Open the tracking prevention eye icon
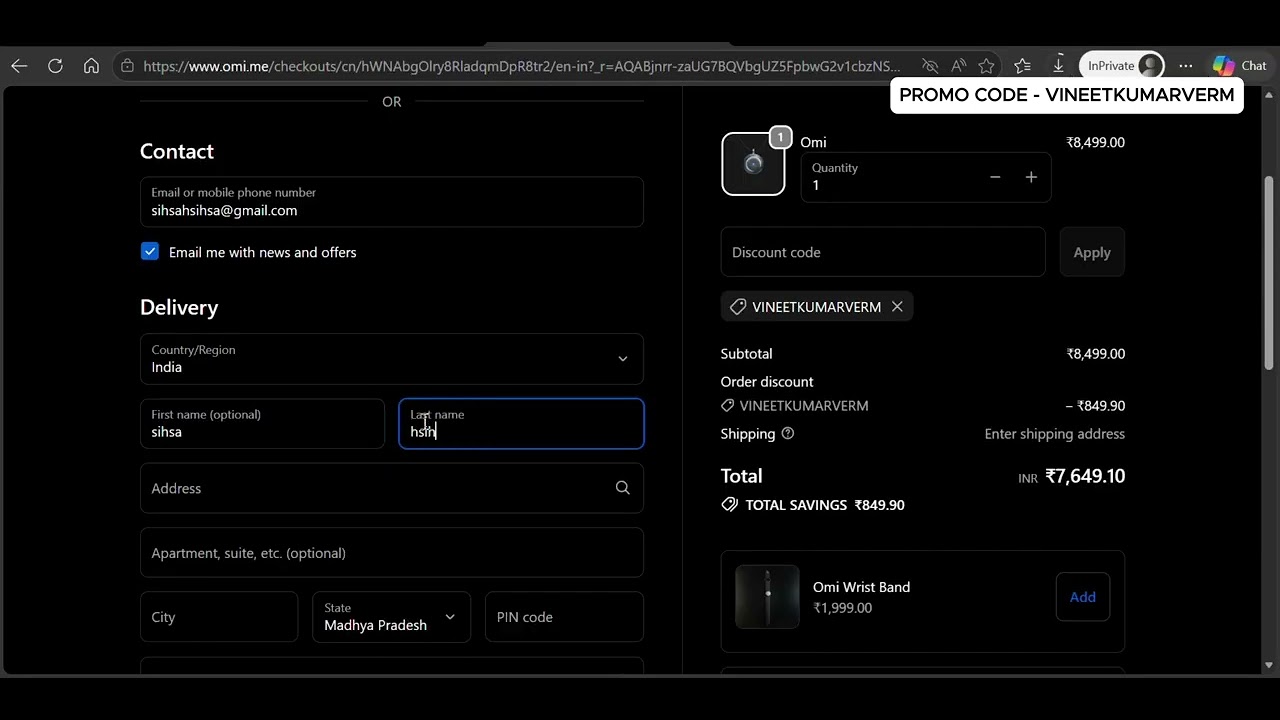Screen dimensions: 1280x720 pos(930,66)
